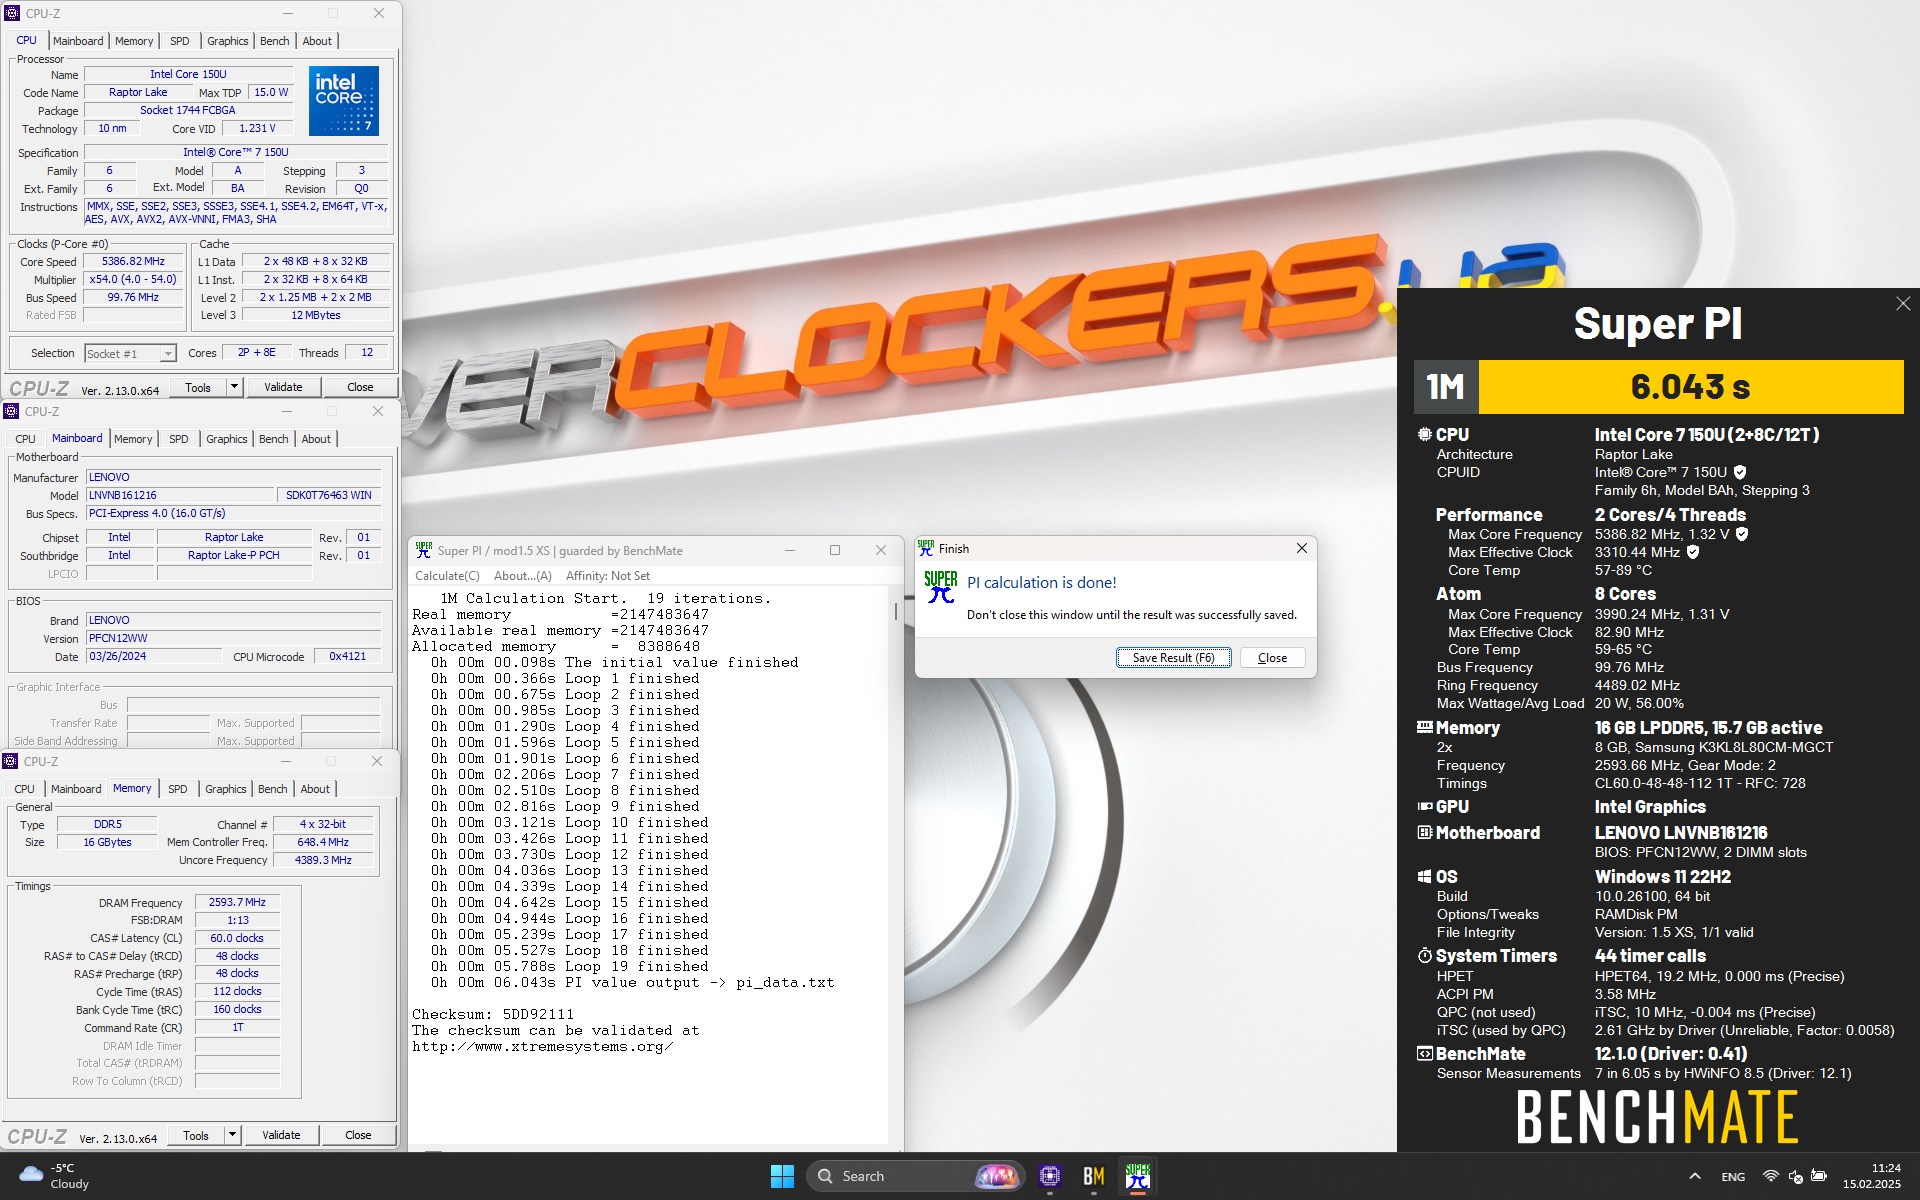Open Bench tab in top CPU-Z window

click(x=275, y=41)
